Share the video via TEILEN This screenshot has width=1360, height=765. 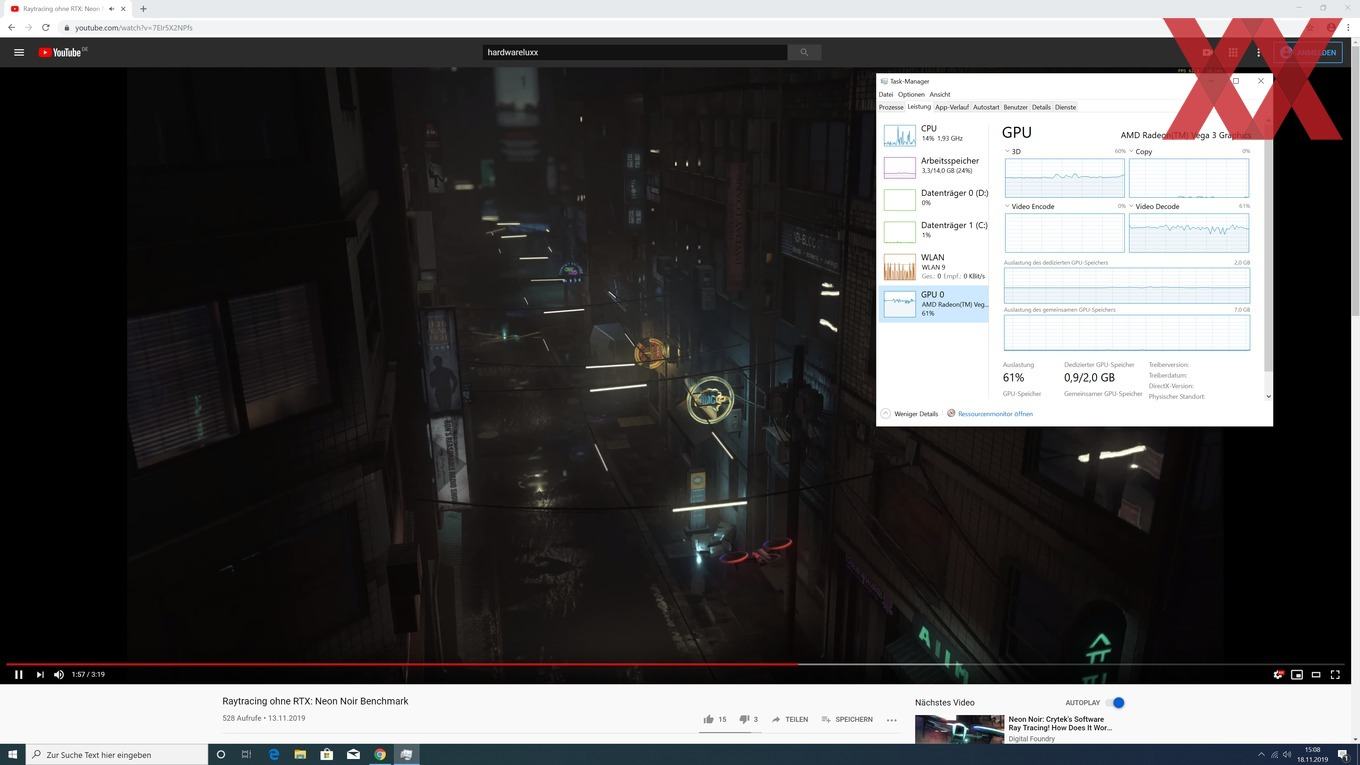(790, 719)
